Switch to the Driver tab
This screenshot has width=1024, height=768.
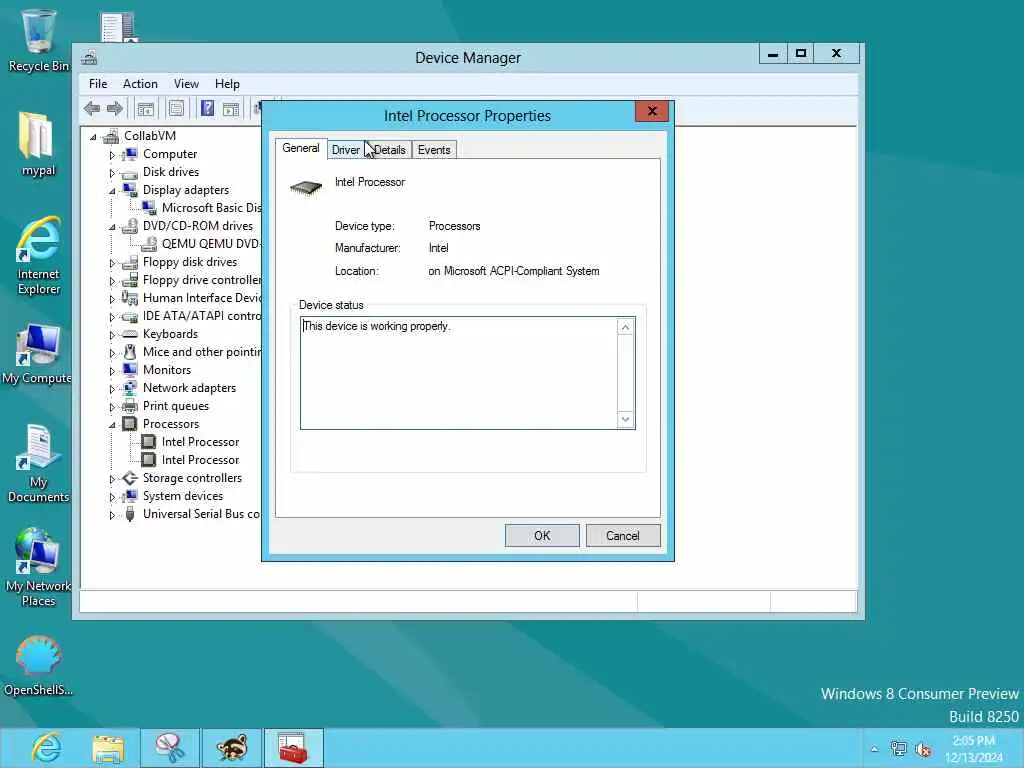pos(345,150)
